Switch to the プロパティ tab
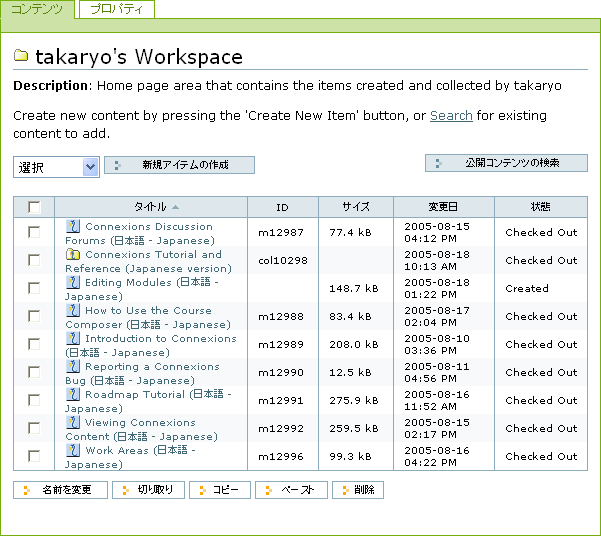Screen dimensions: 601x536 click(x=117, y=9)
